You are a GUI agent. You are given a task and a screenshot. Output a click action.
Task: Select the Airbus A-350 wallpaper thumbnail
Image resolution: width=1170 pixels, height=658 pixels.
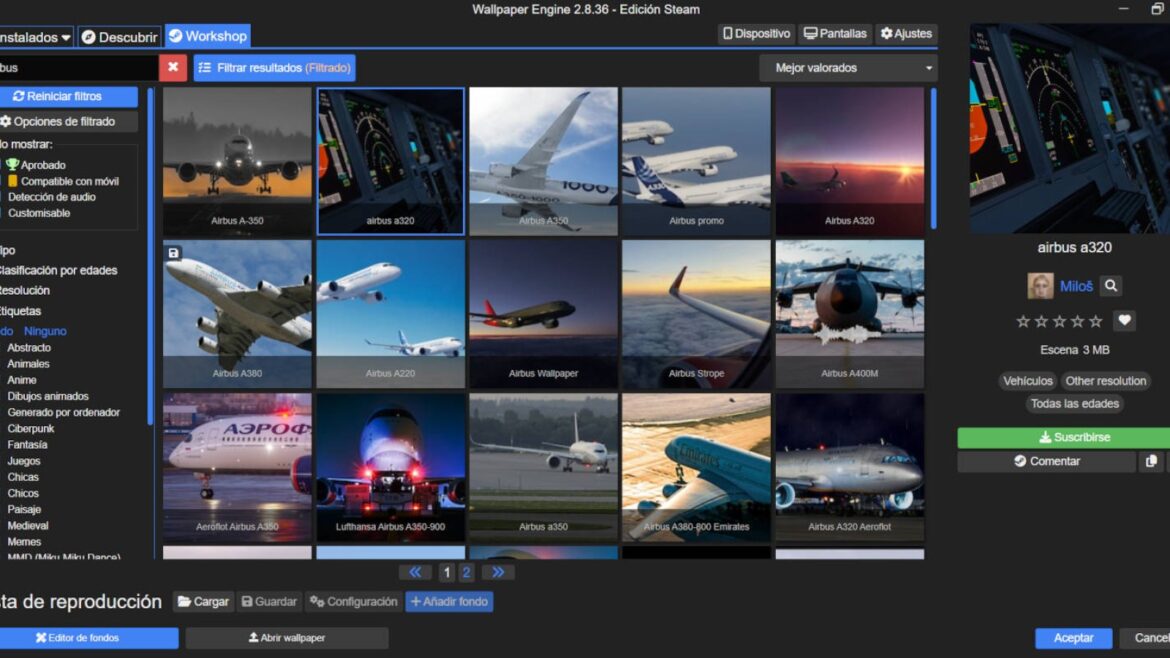237,161
